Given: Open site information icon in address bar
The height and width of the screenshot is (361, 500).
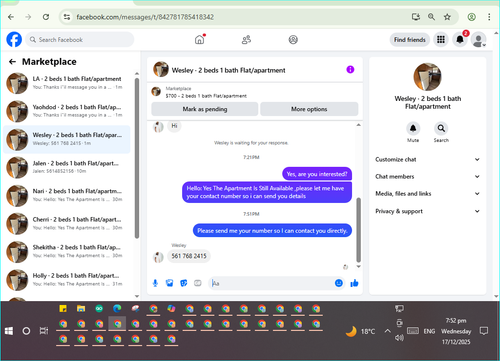Looking at the screenshot, I should point(67,17).
